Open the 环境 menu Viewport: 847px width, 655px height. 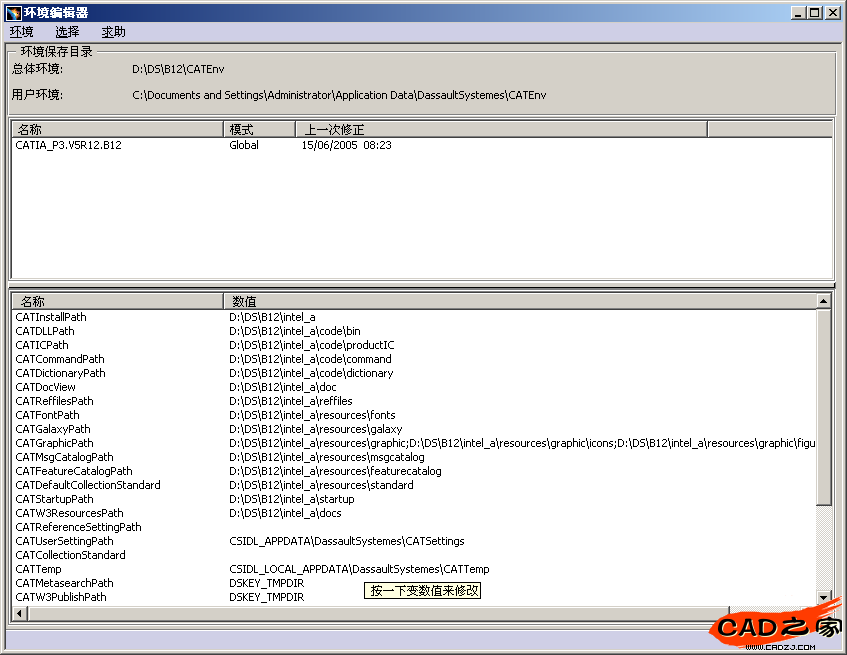pyautogui.click(x=21, y=32)
